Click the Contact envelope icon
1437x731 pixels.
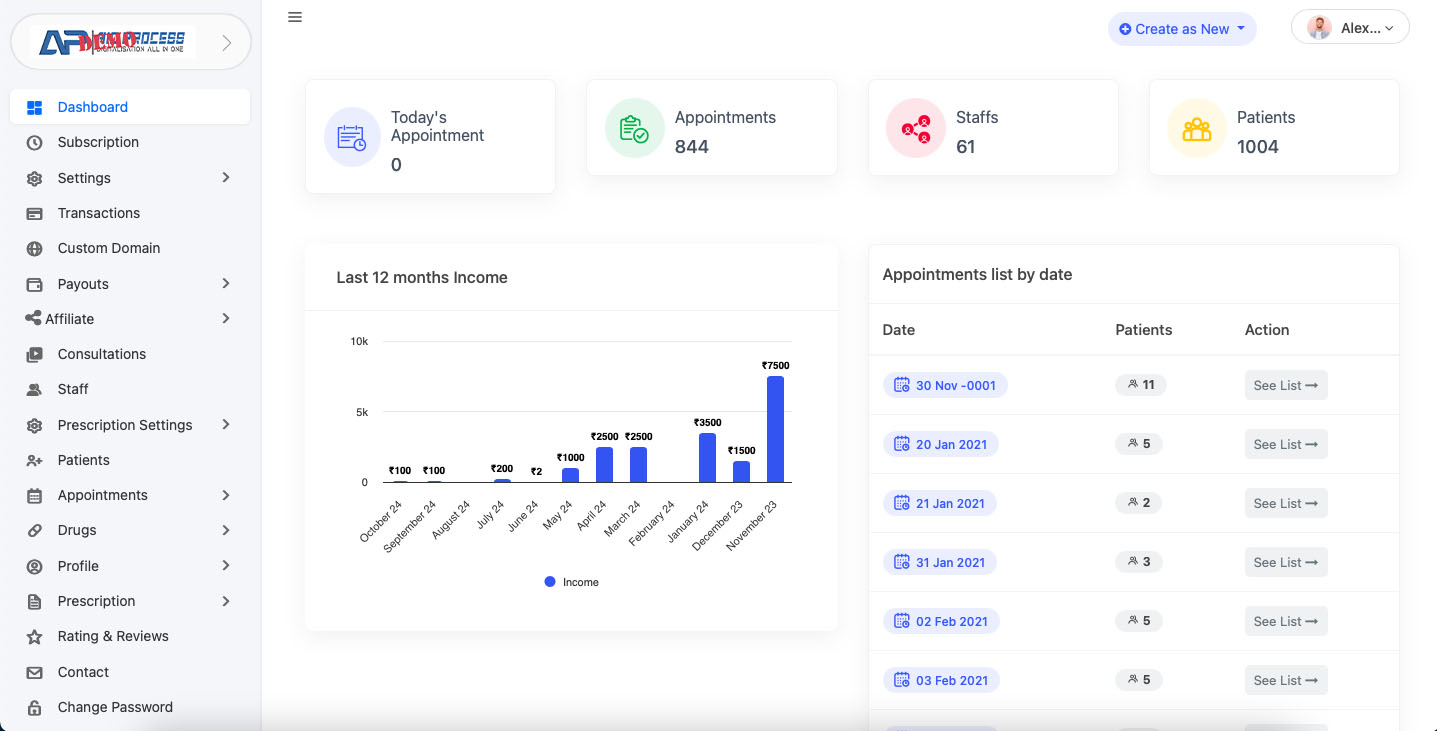pyautogui.click(x=35, y=672)
